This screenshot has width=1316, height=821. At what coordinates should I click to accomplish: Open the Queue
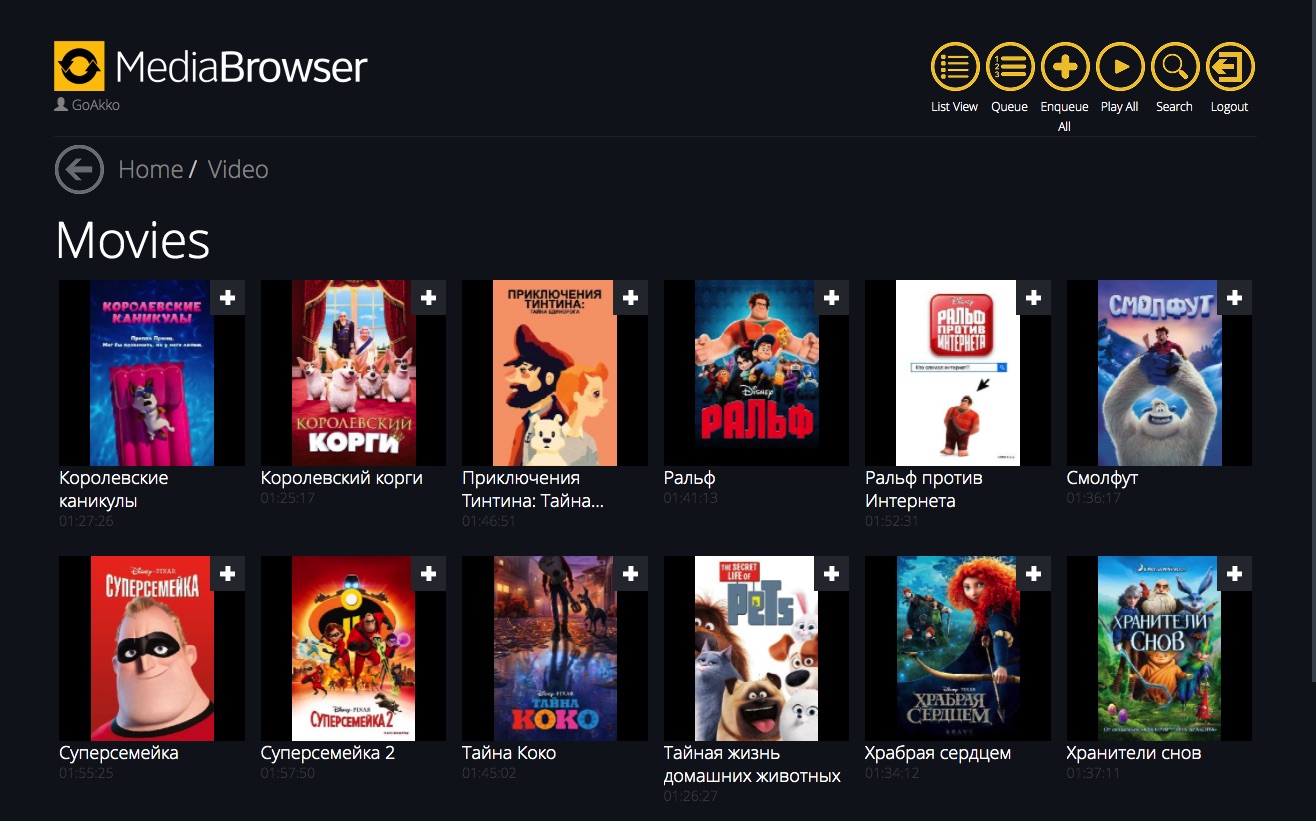point(1010,67)
